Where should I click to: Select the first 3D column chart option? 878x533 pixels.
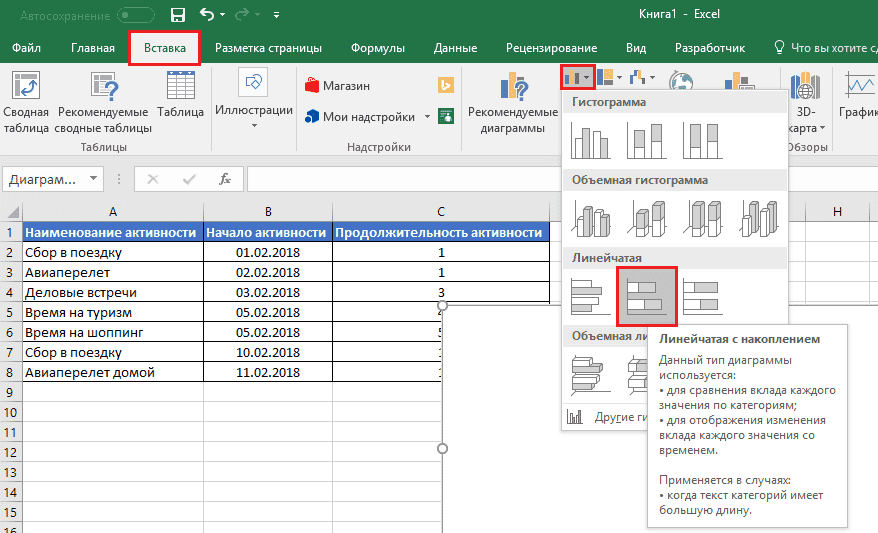pyautogui.click(x=590, y=218)
